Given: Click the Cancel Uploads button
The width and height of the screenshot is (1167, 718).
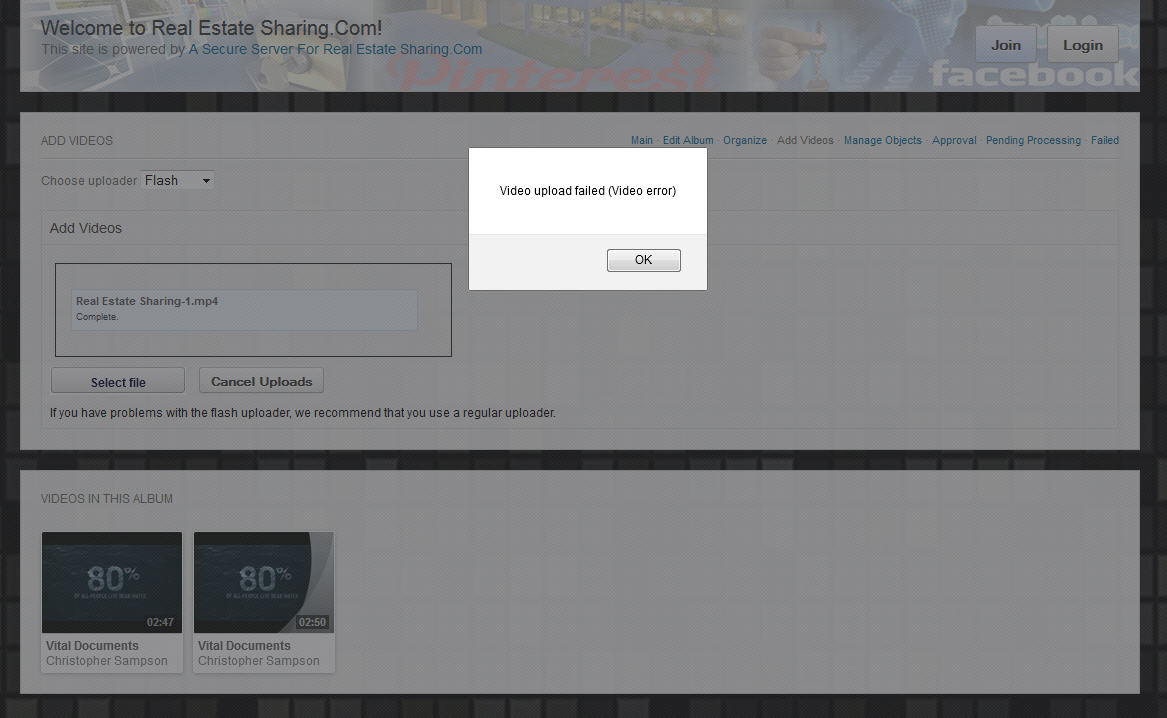Looking at the screenshot, I should coord(261,381).
